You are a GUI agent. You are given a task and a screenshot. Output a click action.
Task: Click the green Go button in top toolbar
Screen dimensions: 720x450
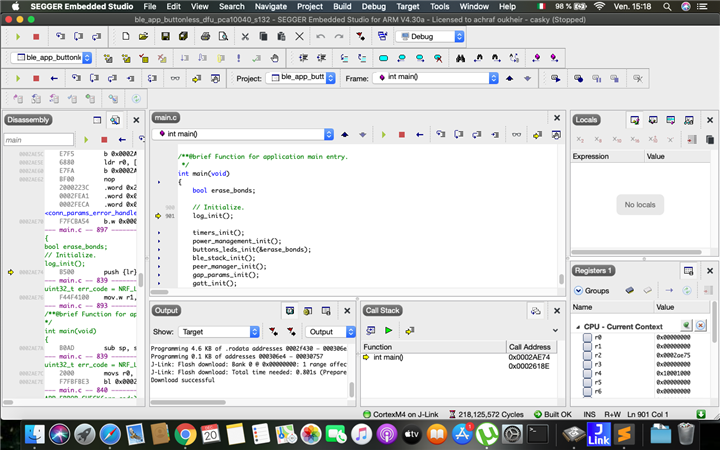click(18, 37)
